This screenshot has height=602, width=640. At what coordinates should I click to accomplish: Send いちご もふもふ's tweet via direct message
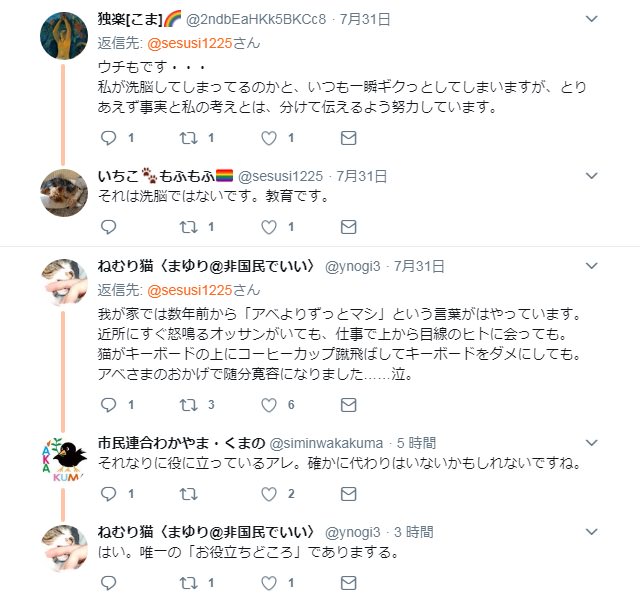pos(347,227)
